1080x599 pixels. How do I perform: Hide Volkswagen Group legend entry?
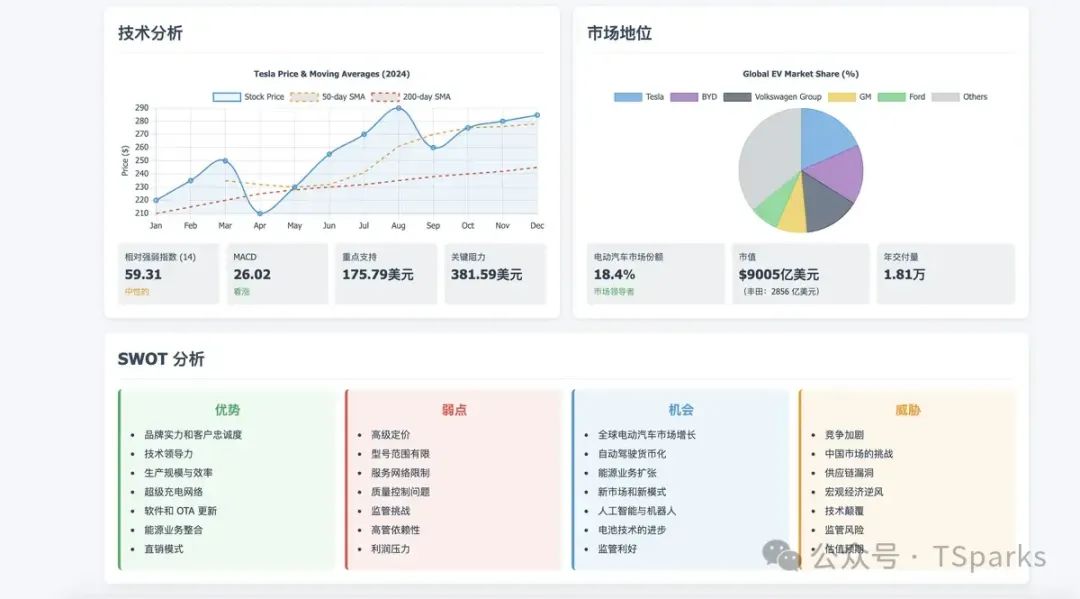click(737, 97)
